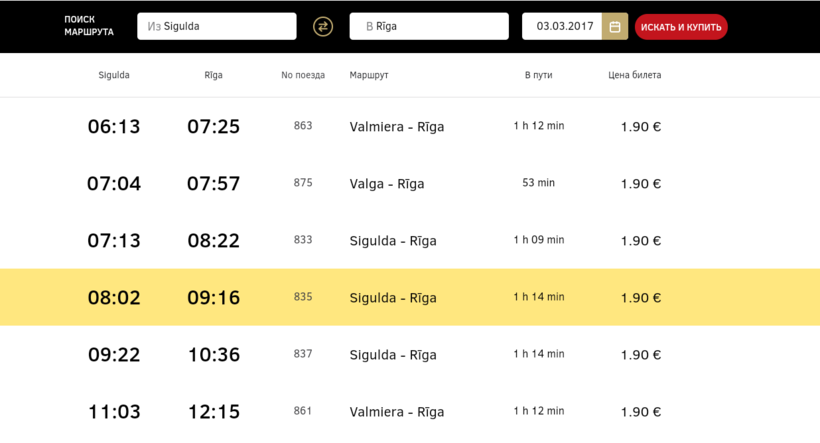Click the Маршрут column header
Image resolution: width=820 pixels, height=443 pixels.
pos(369,75)
